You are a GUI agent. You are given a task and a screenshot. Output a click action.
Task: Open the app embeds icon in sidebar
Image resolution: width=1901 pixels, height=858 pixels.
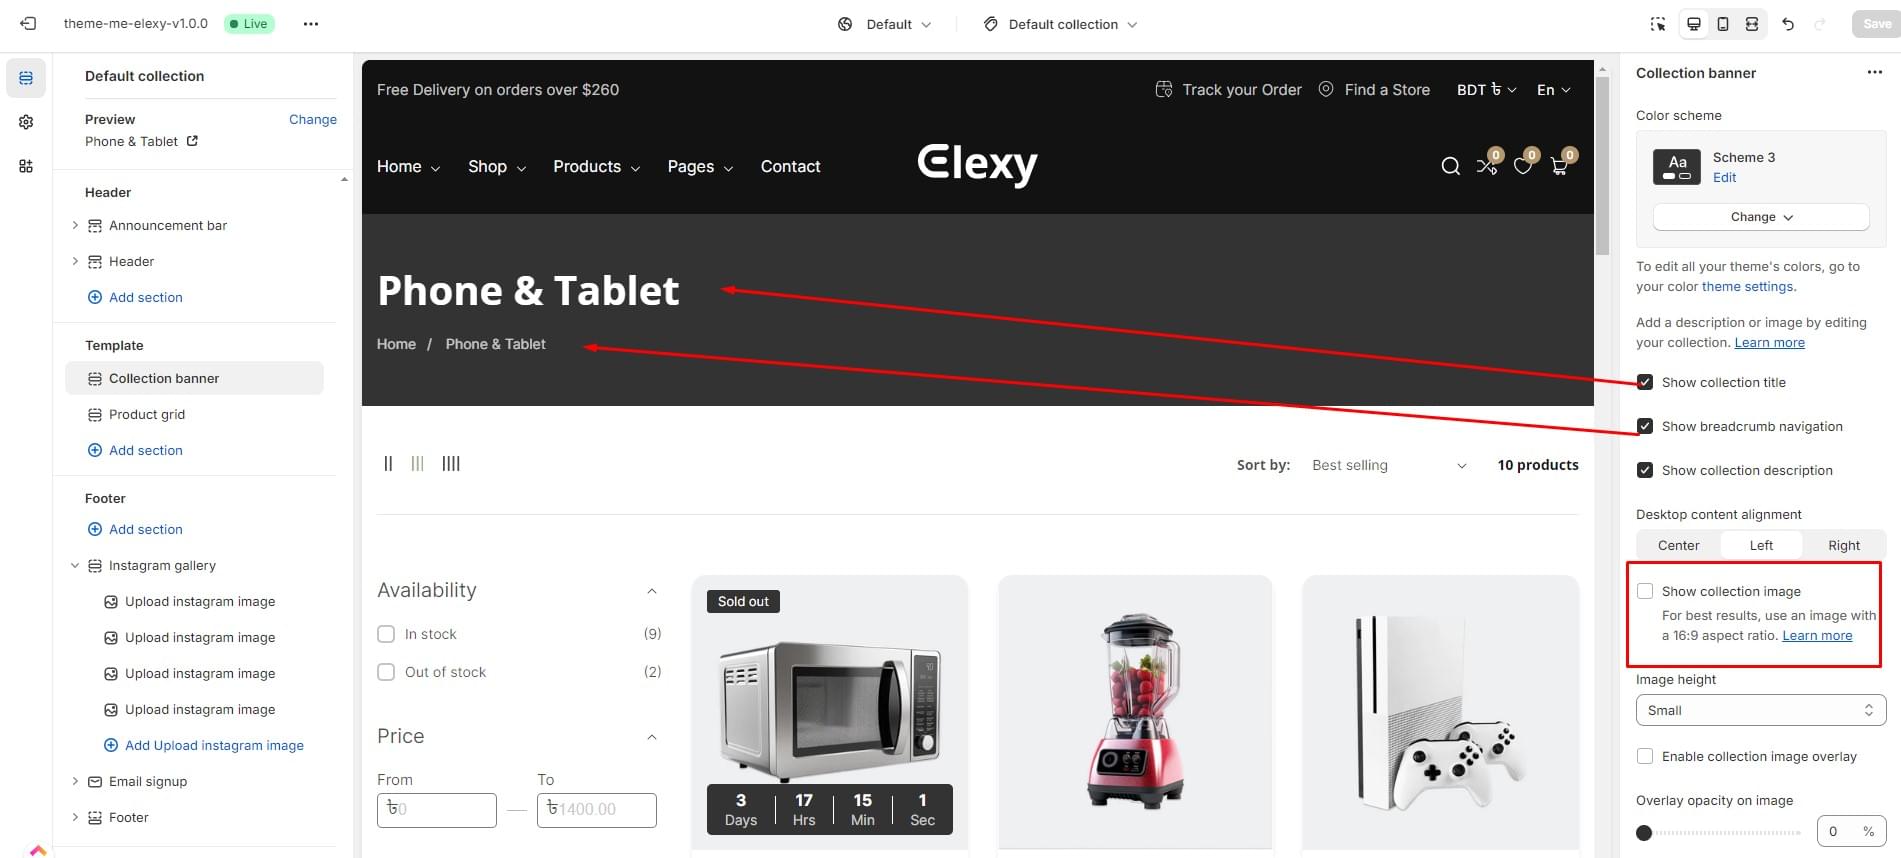pos(26,166)
